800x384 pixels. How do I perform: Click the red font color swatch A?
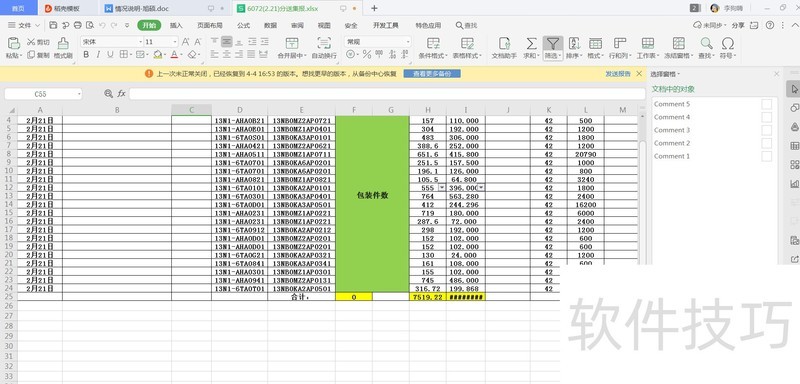(174, 55)
